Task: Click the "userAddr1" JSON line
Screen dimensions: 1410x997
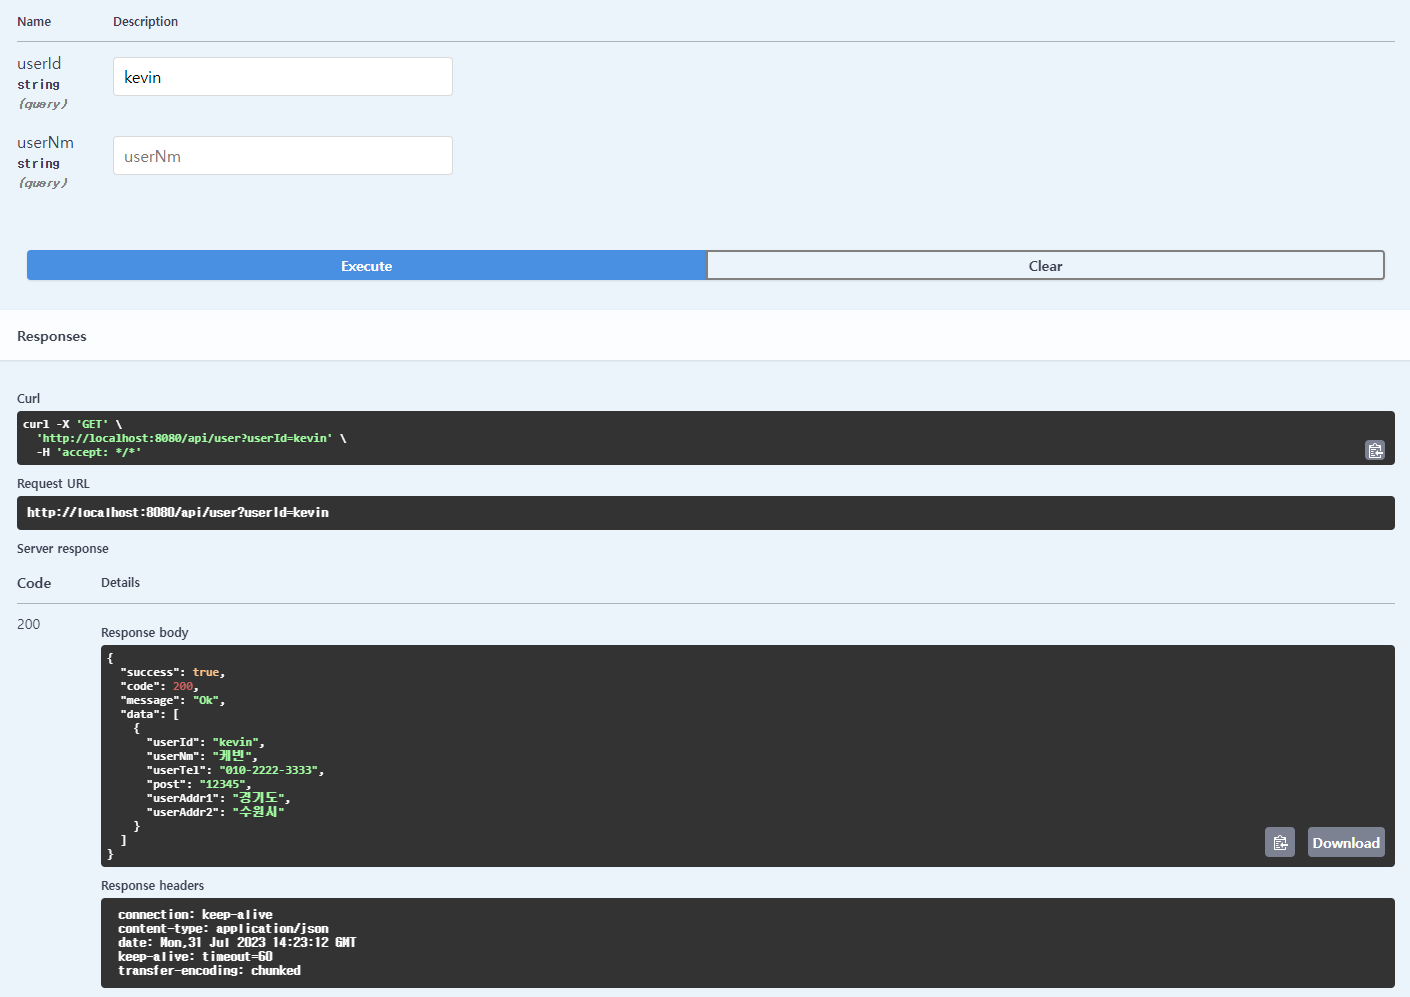Action: 218,798
